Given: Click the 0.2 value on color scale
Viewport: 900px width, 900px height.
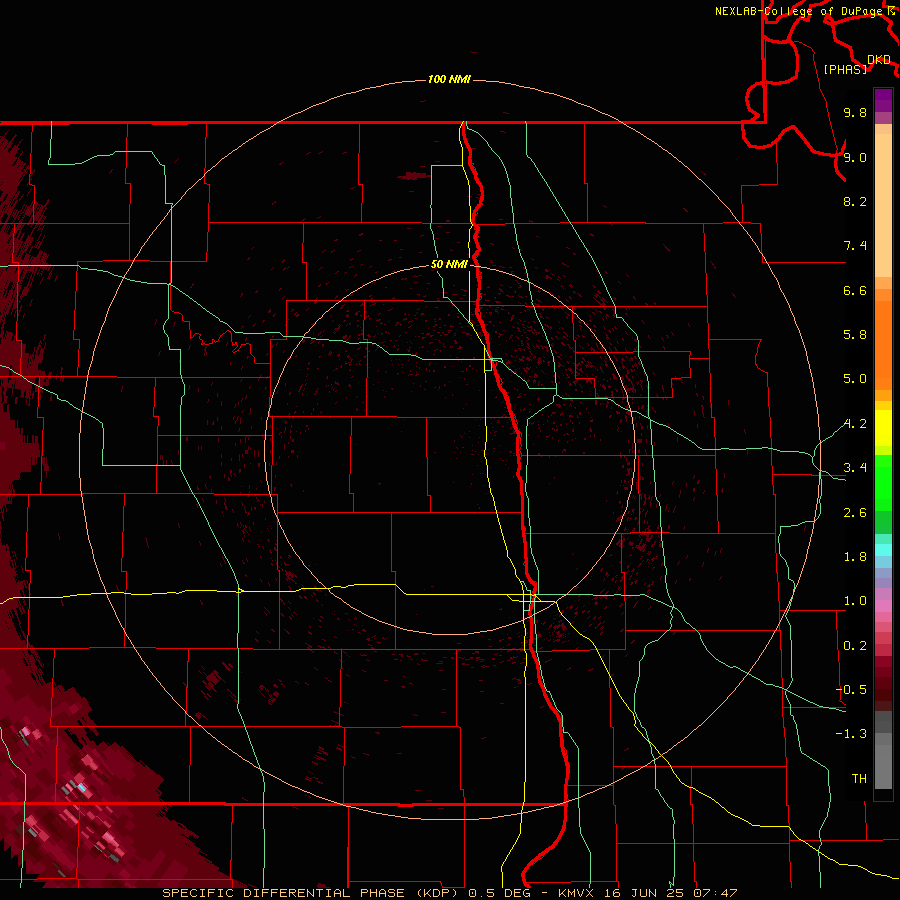Looking at the screenshot, I should pos(855,646).
